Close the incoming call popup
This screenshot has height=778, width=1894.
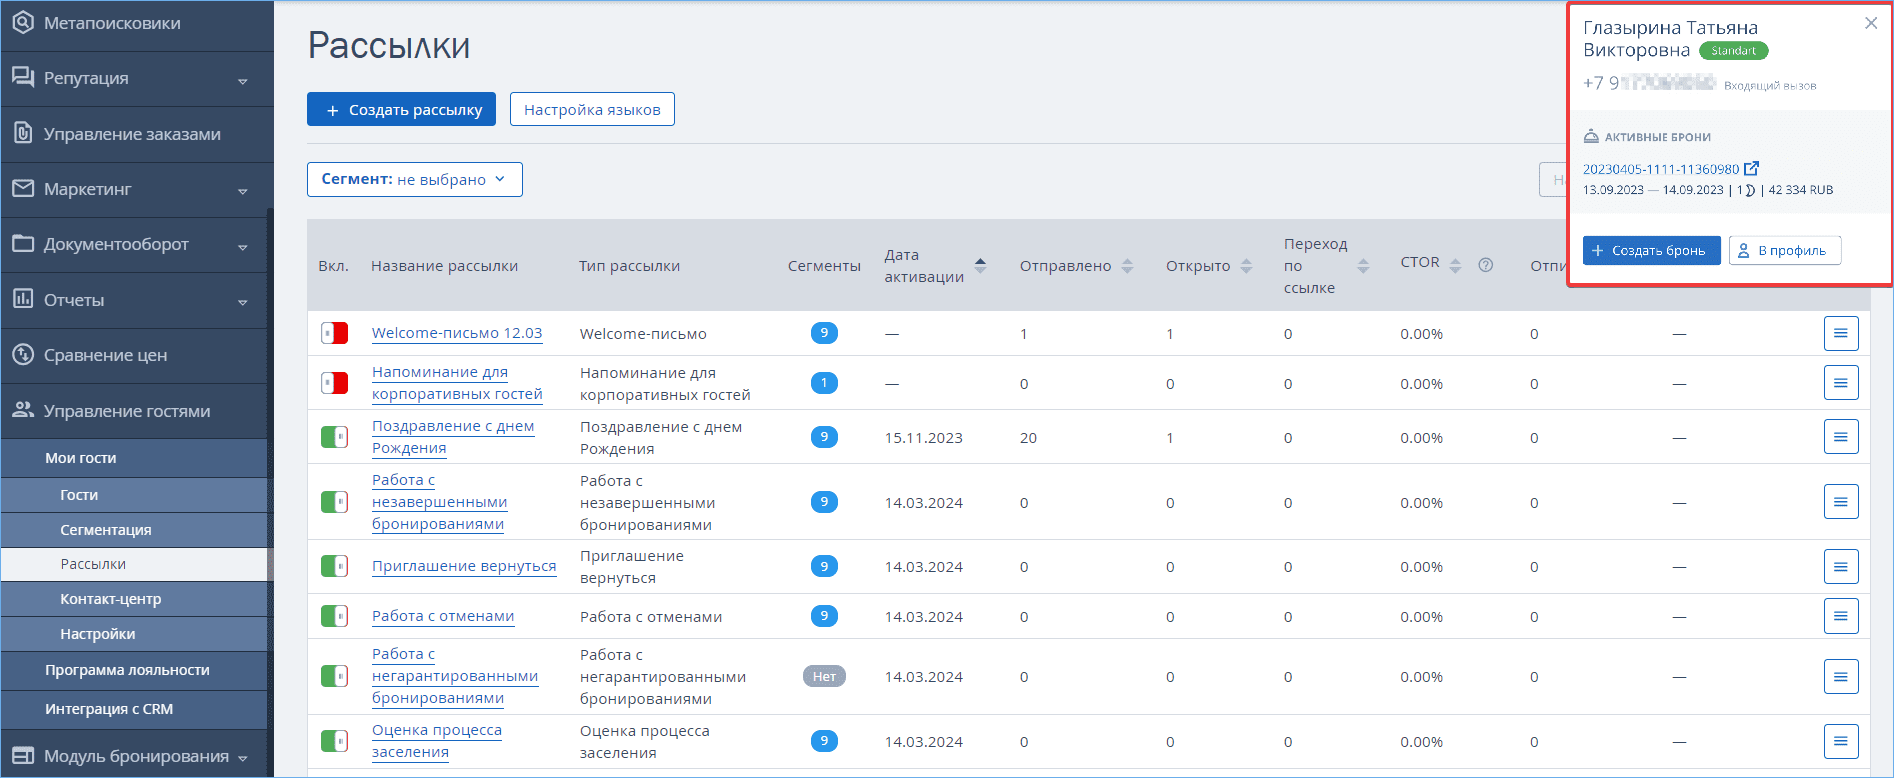pos(1871,23)
